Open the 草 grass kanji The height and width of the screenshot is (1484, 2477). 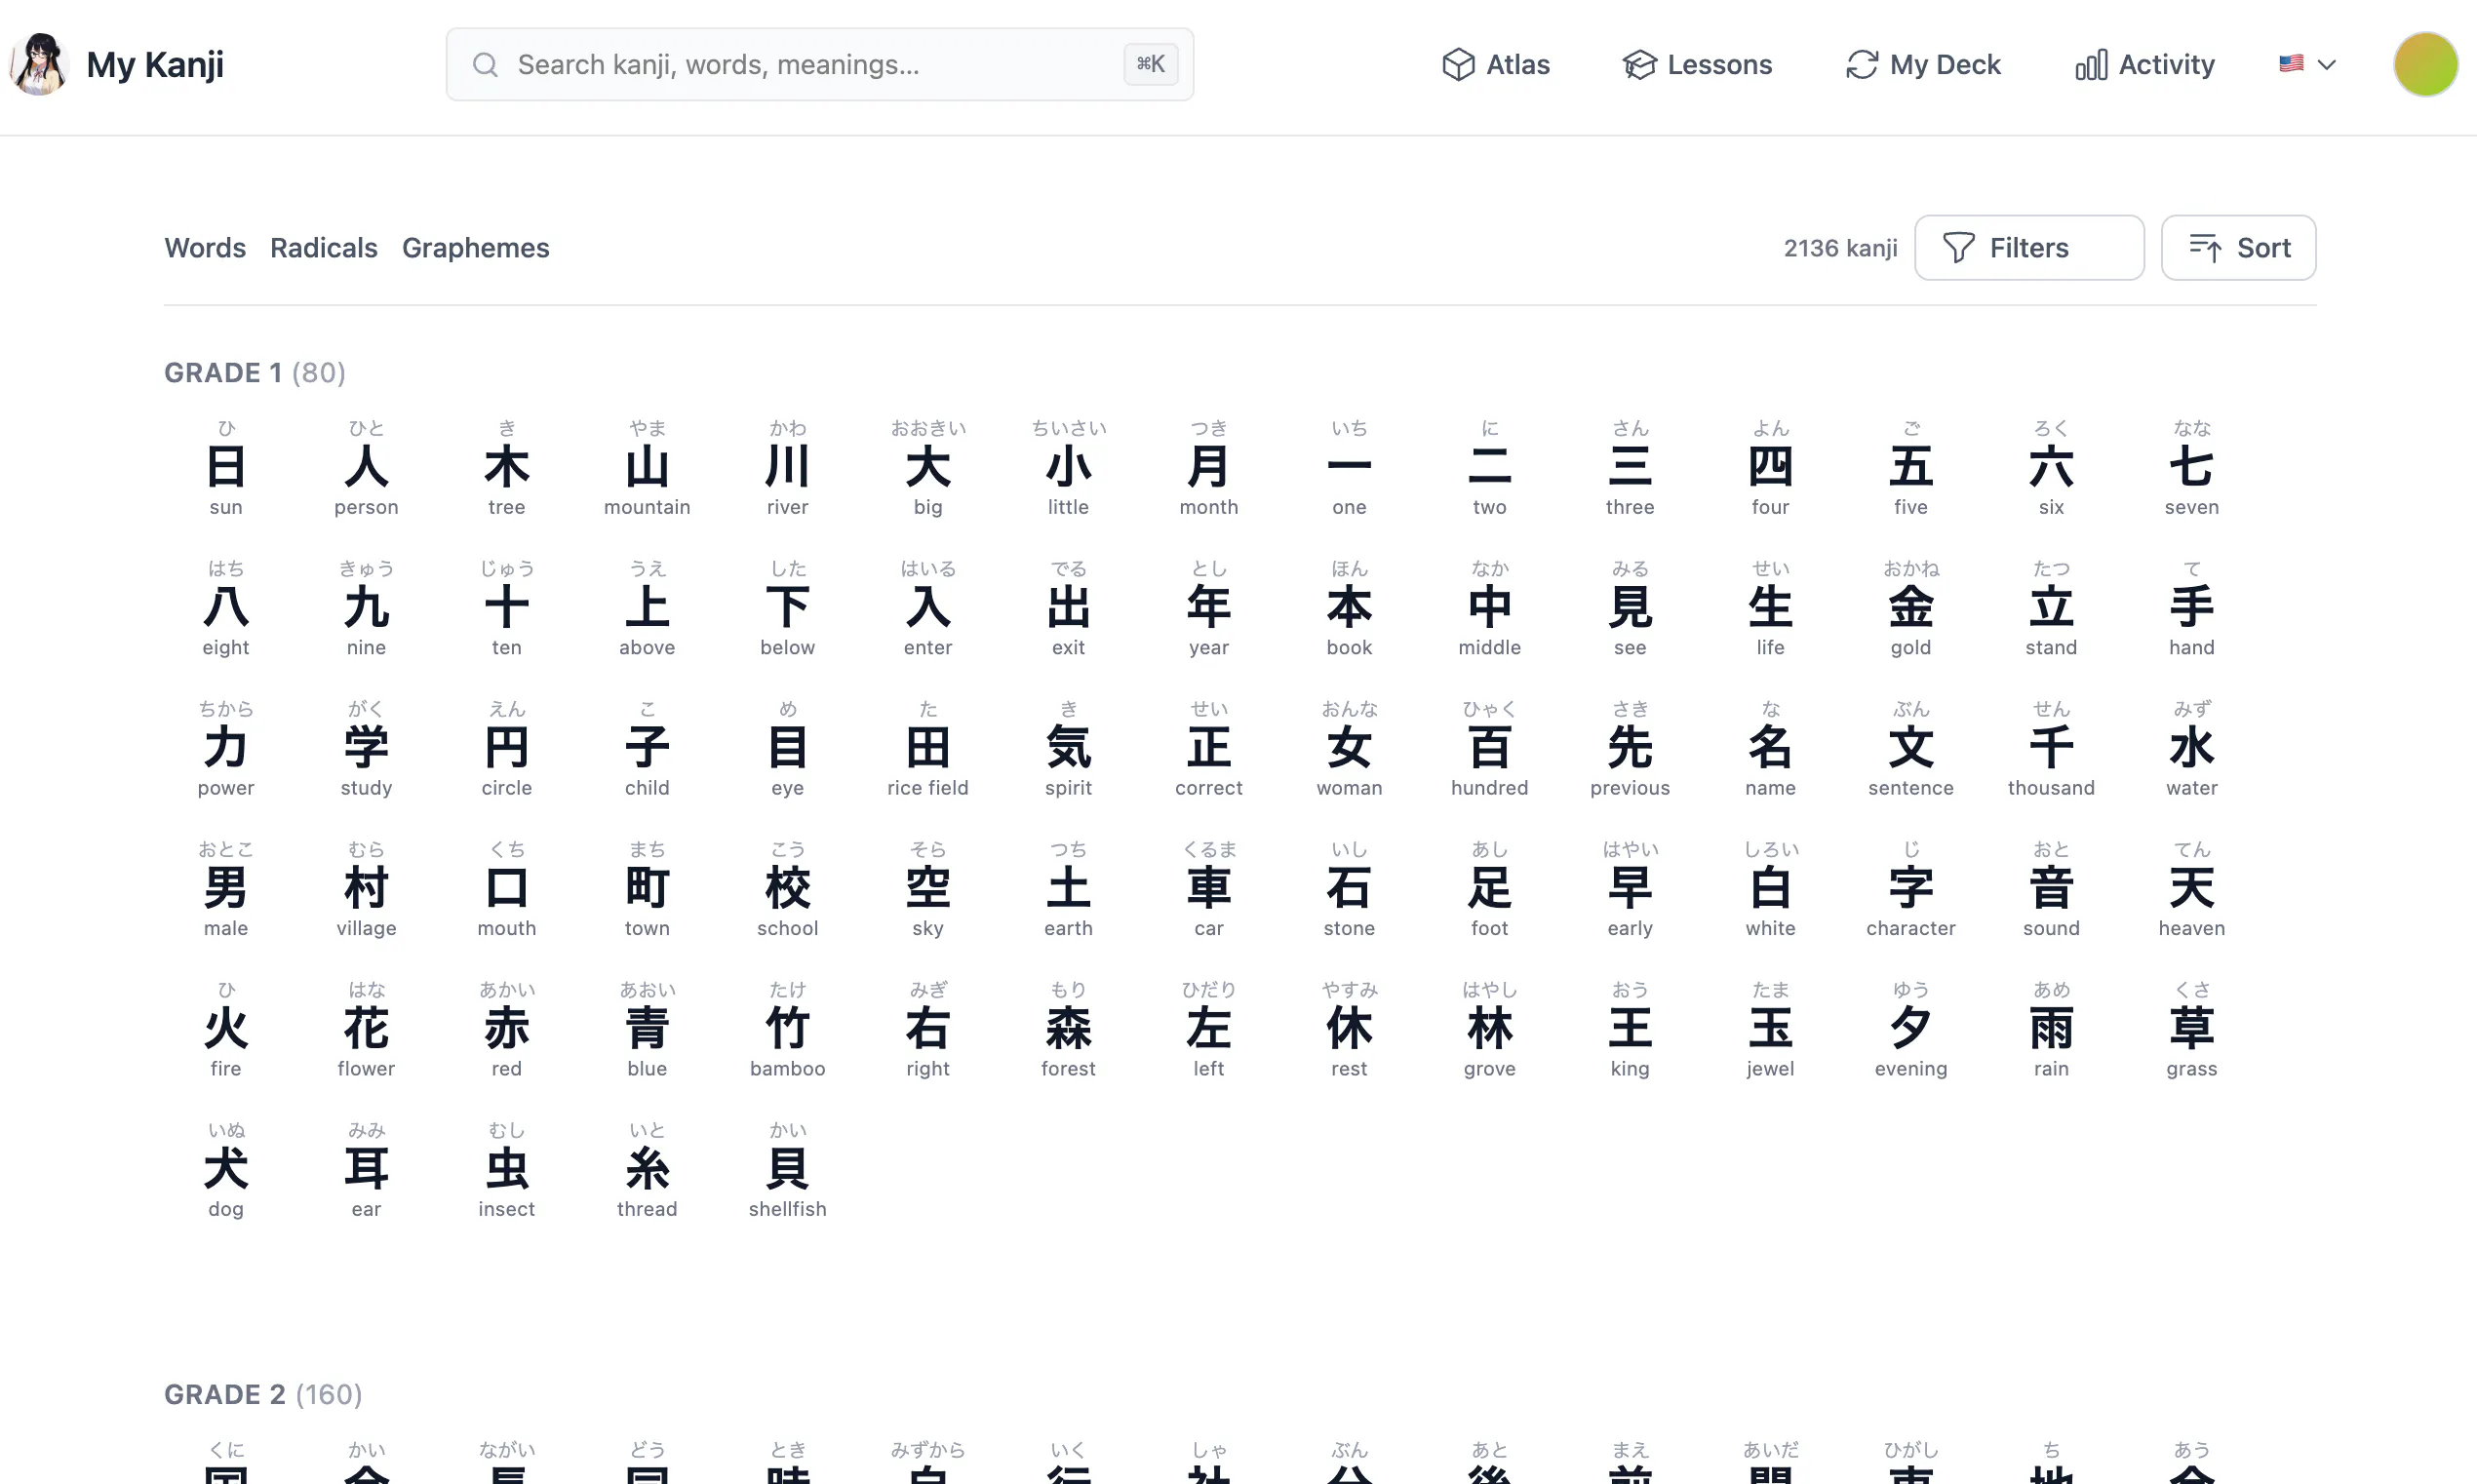tap(2192, 1029)
